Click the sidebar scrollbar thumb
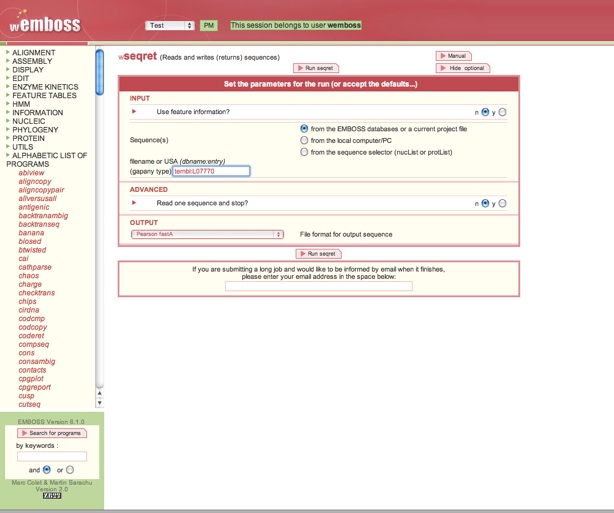This screenshot has height=513, width=614. tap(99, 72)
